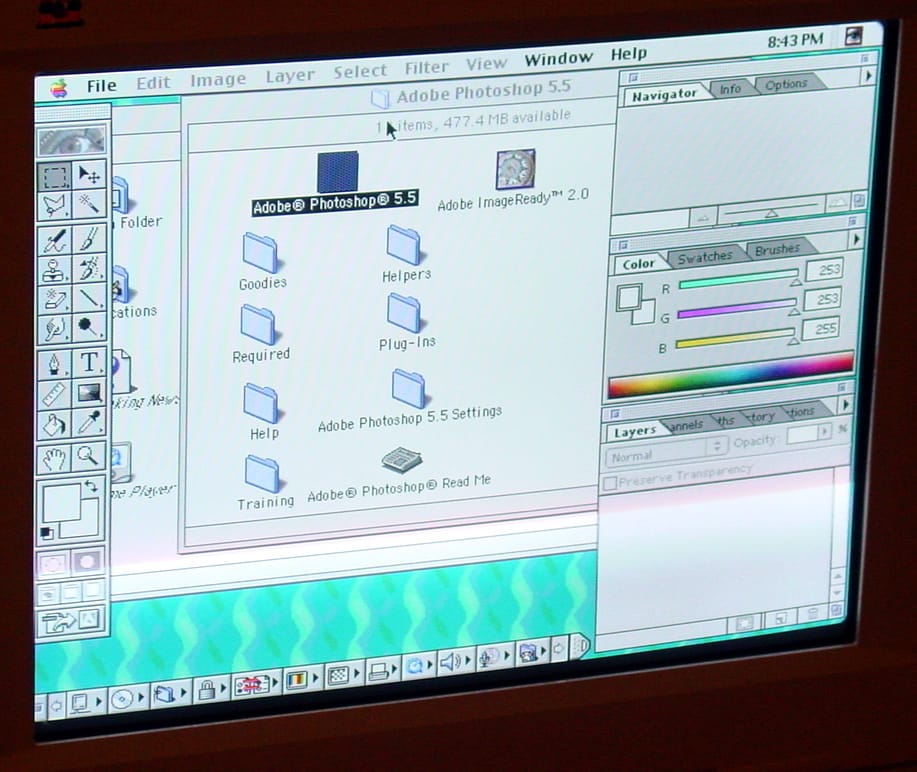
Task: Open the Window menu
Action: [x=559, y=58]
